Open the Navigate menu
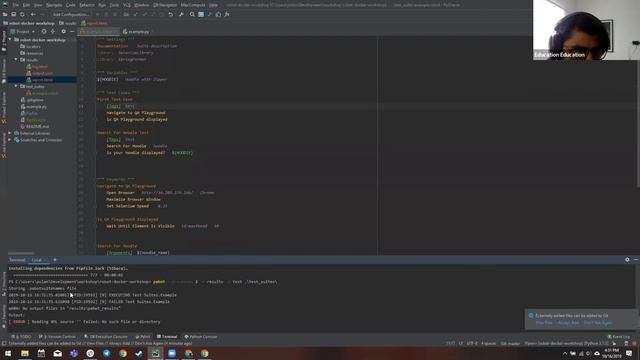Screen dimensions: 640x360 click(x=53, y=5)
